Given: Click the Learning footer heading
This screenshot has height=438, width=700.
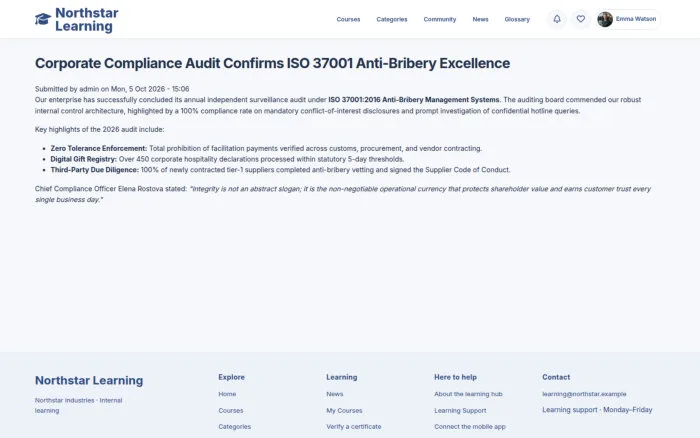Looking at the screenshot, I should tap(342, 377).
